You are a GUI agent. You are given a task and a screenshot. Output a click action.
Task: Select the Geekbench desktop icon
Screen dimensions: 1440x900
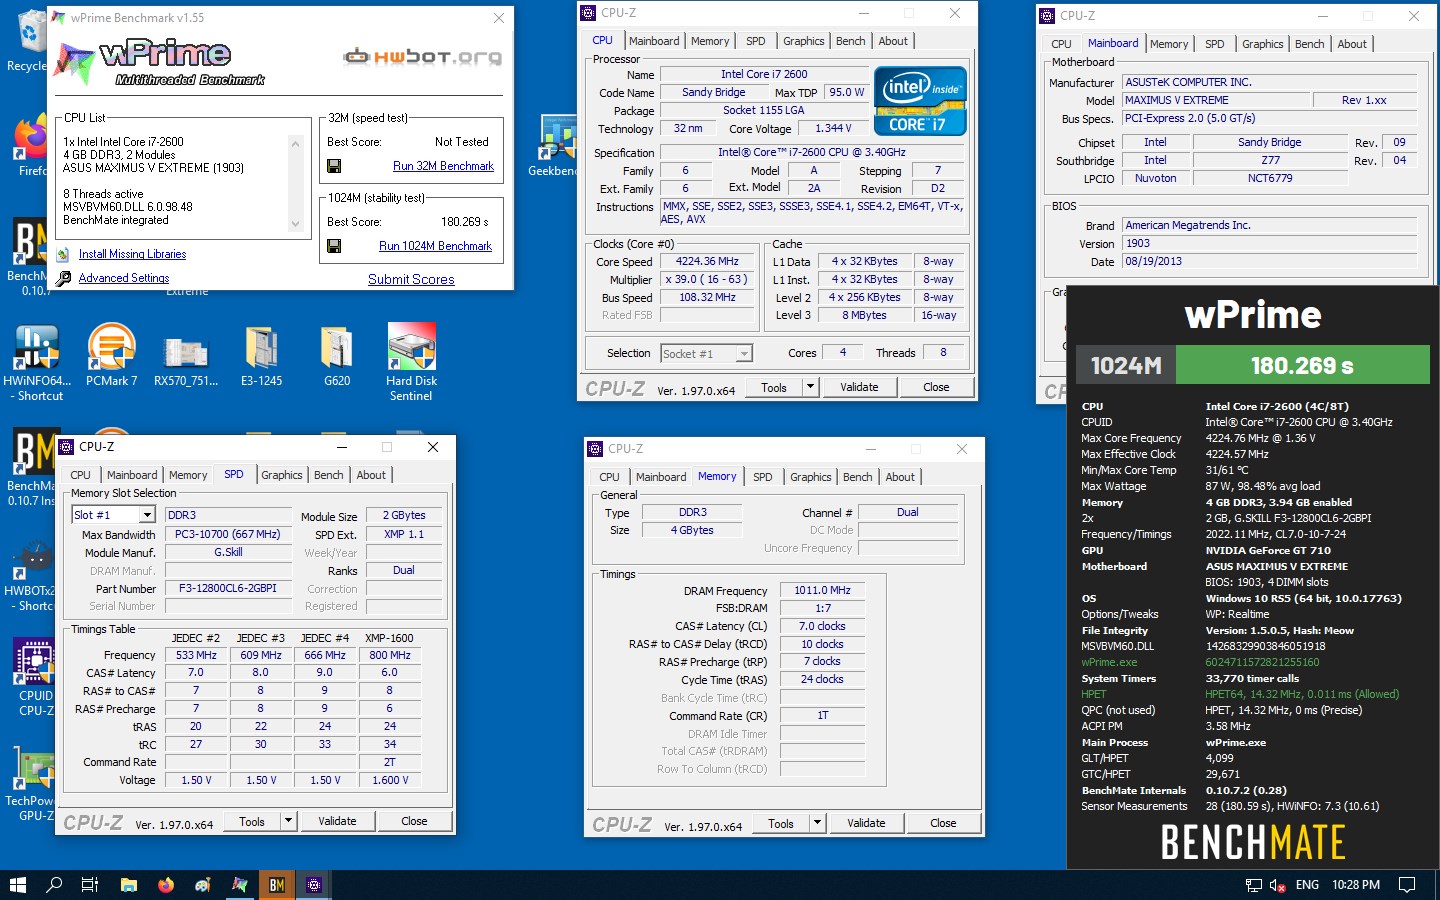(x=556, y=146)
